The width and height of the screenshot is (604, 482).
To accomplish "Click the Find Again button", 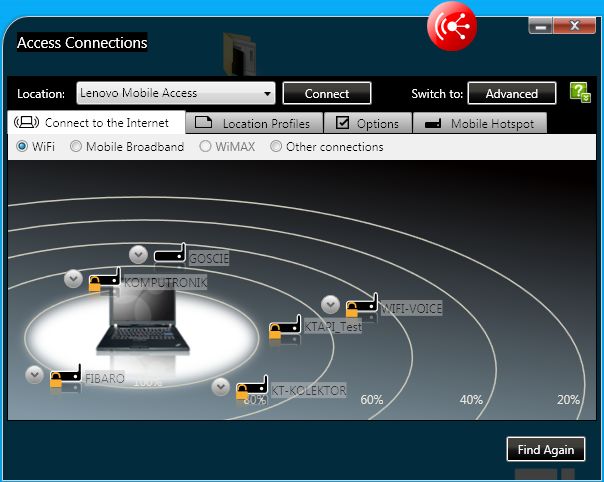I will pos(546,449).
